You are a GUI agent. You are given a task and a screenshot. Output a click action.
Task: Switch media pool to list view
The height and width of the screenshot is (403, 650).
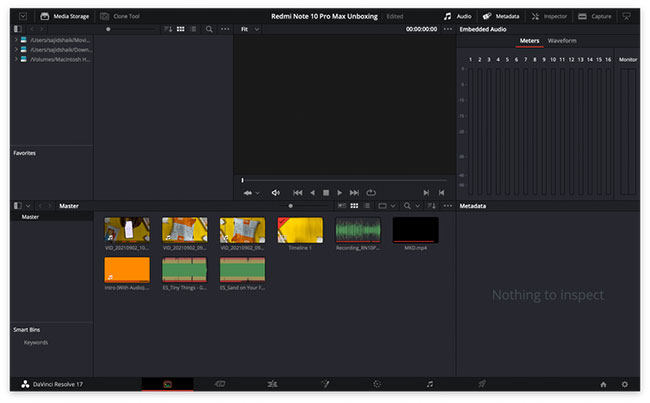click(x=367, y=206)
